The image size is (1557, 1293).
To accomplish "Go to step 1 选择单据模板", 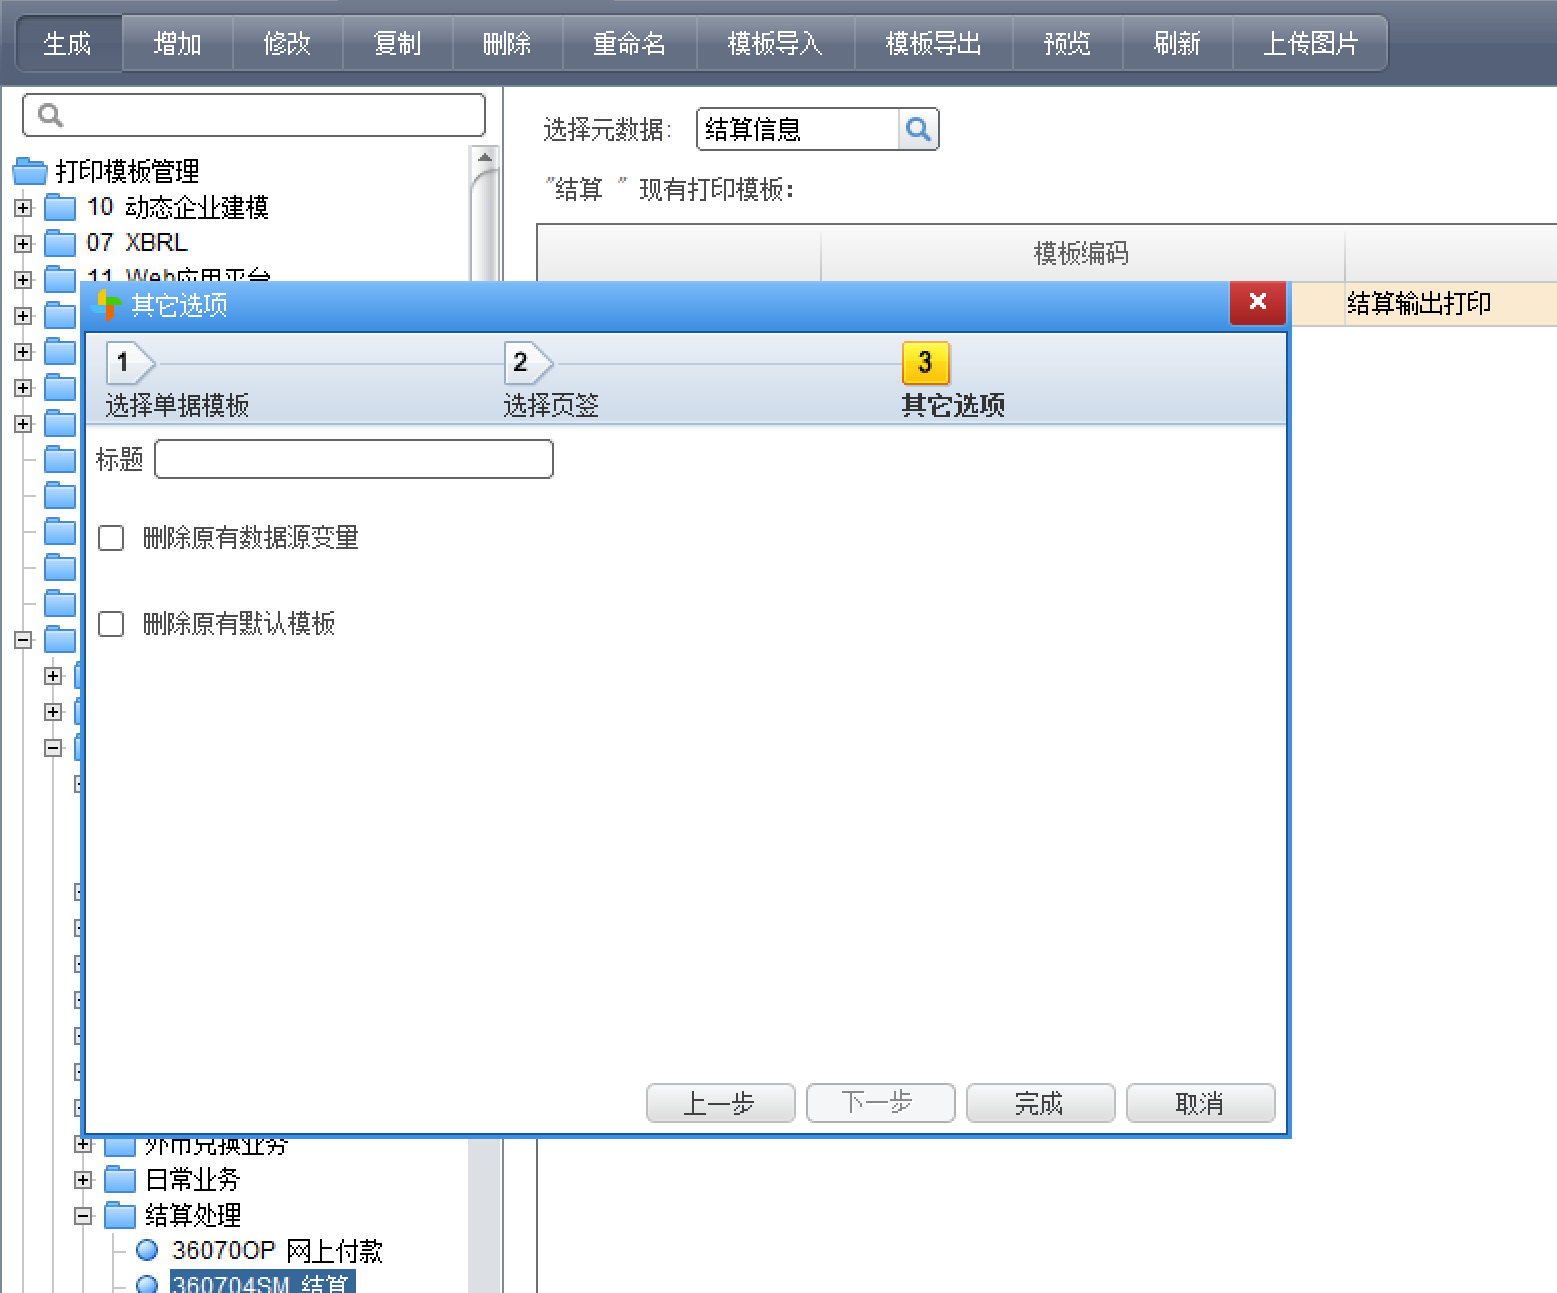I will click(177, 380).
